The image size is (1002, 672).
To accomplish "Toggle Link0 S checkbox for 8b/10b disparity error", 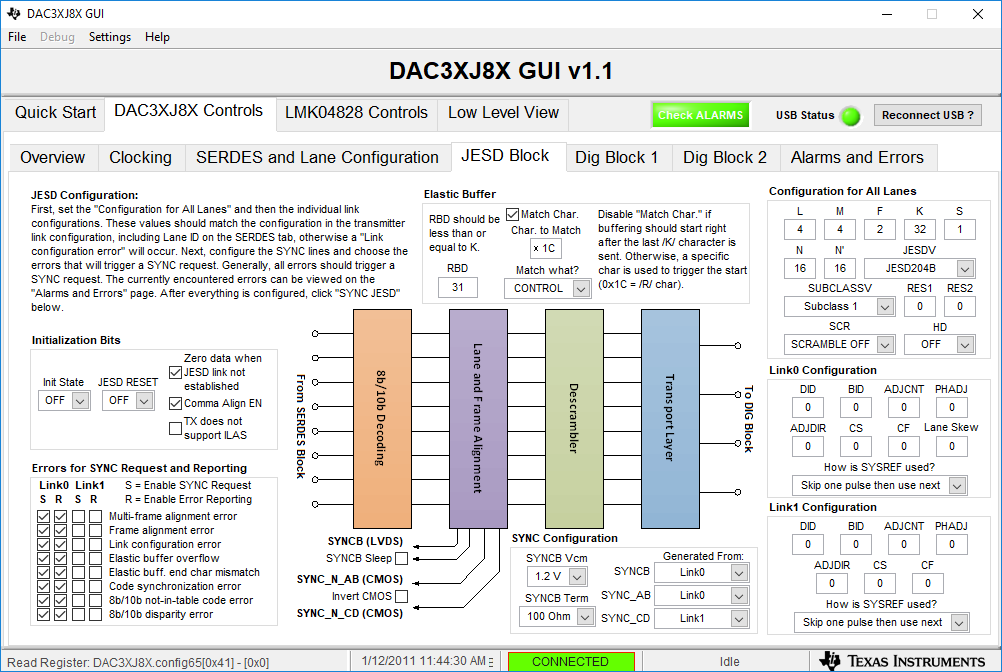I will 43,615.
